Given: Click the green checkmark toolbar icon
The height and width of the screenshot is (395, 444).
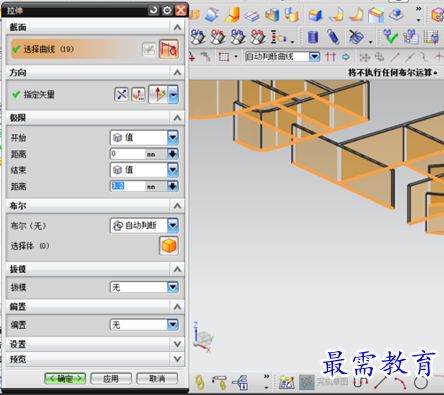Looking at the screenshot, I should (x=390, y=37).
